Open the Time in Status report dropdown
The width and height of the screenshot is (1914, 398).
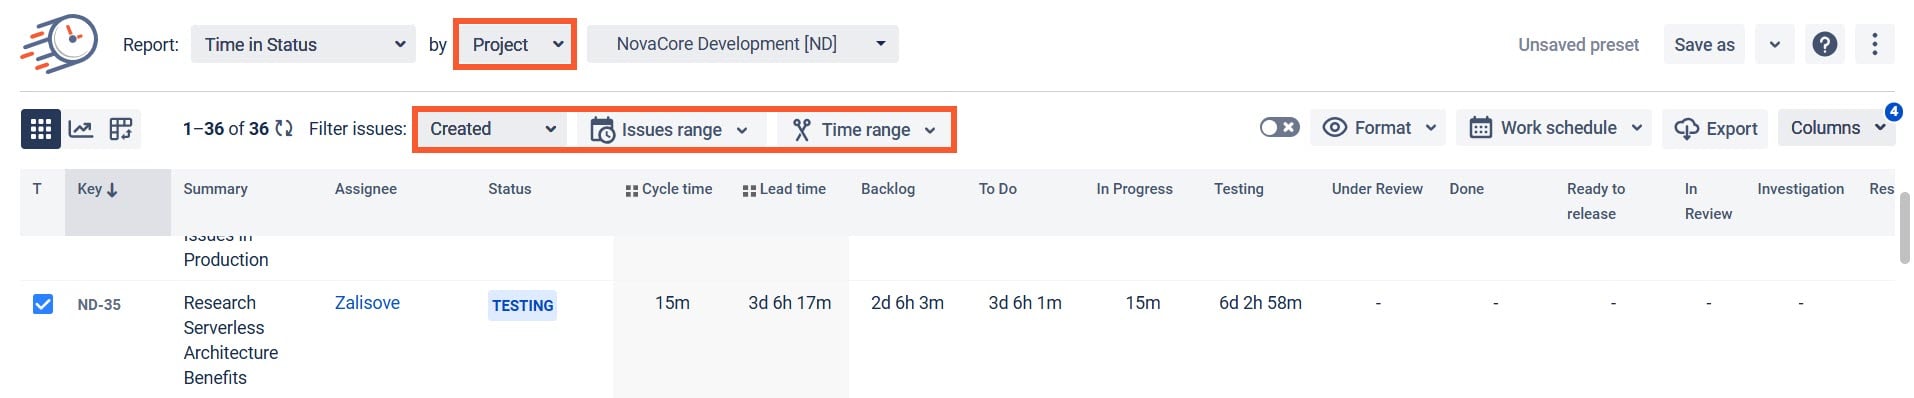point(304,44)
